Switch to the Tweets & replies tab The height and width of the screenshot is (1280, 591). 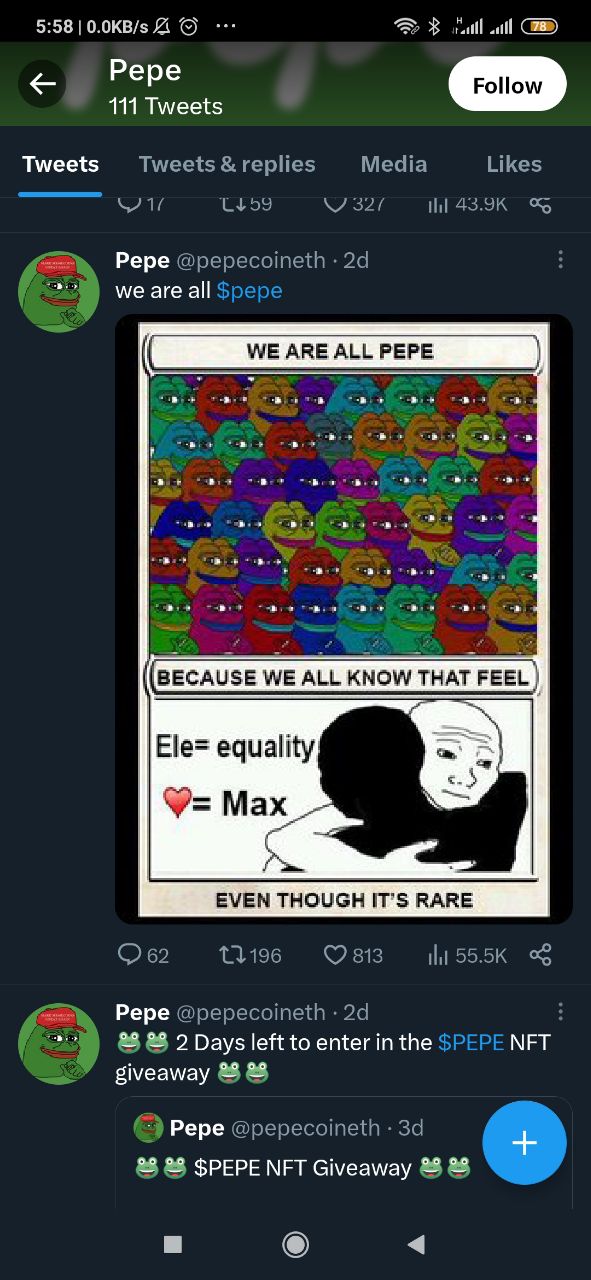click(x=227, y=164)
